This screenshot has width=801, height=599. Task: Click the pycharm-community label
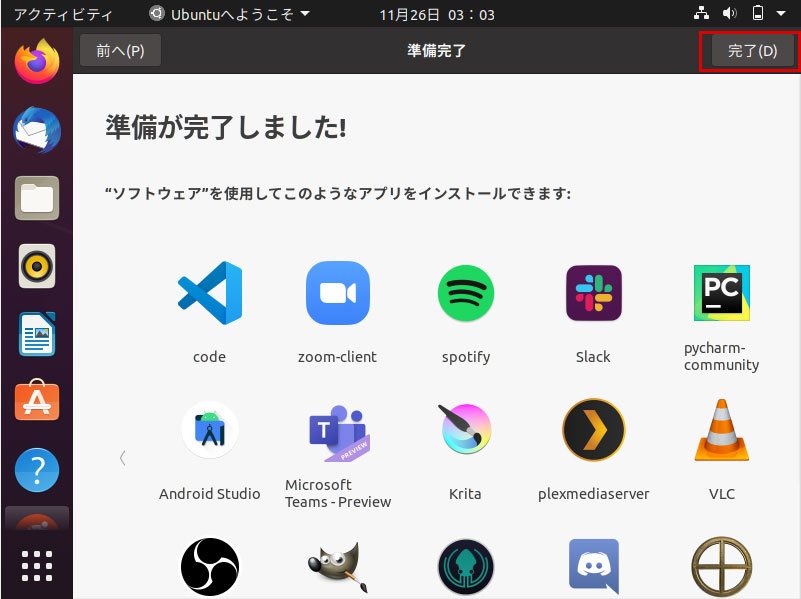[x=721, y=356]
